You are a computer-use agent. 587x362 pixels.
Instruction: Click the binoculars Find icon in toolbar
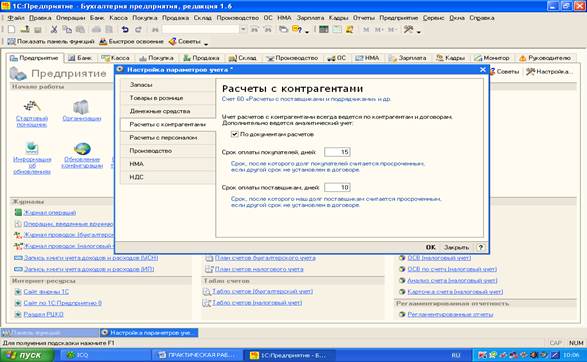(155, 29)
